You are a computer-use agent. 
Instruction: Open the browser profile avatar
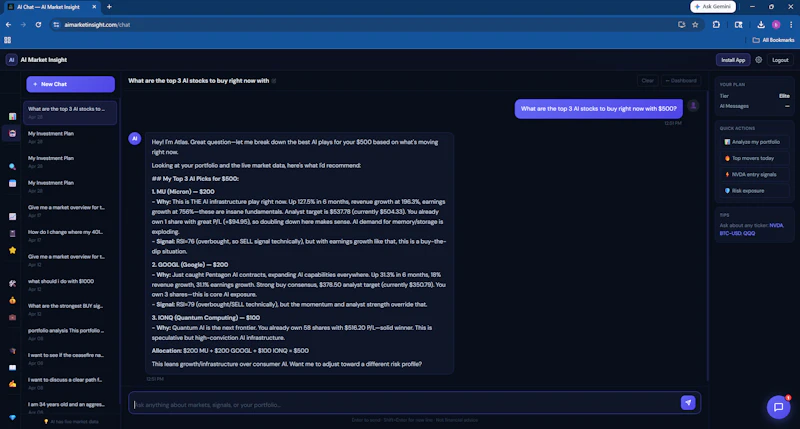pos(776,24)
